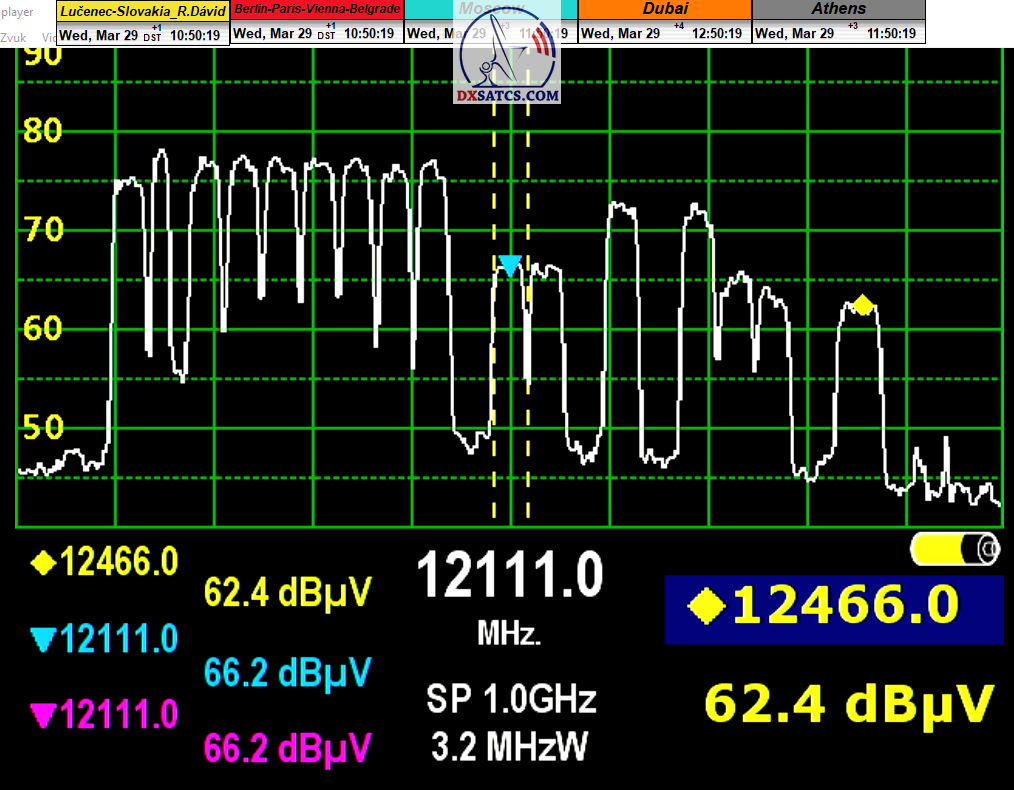
Task: Click the DXSATCS.COM satellite dish logo
Action: (509, 60)
